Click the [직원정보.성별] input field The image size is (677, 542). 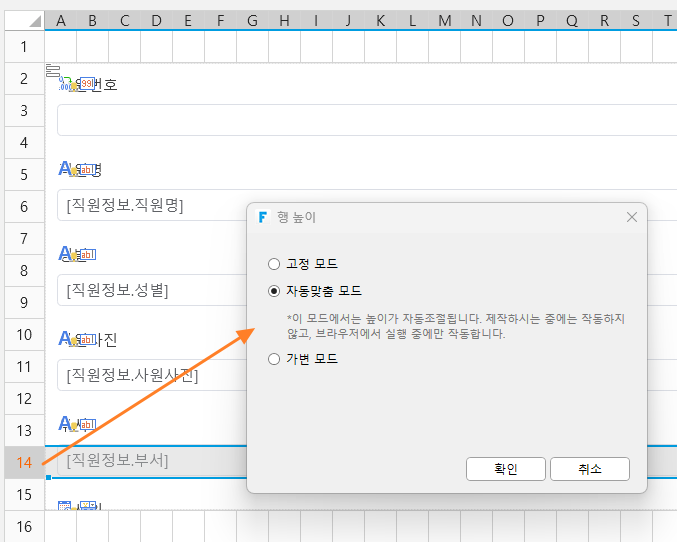click(152, 290)
